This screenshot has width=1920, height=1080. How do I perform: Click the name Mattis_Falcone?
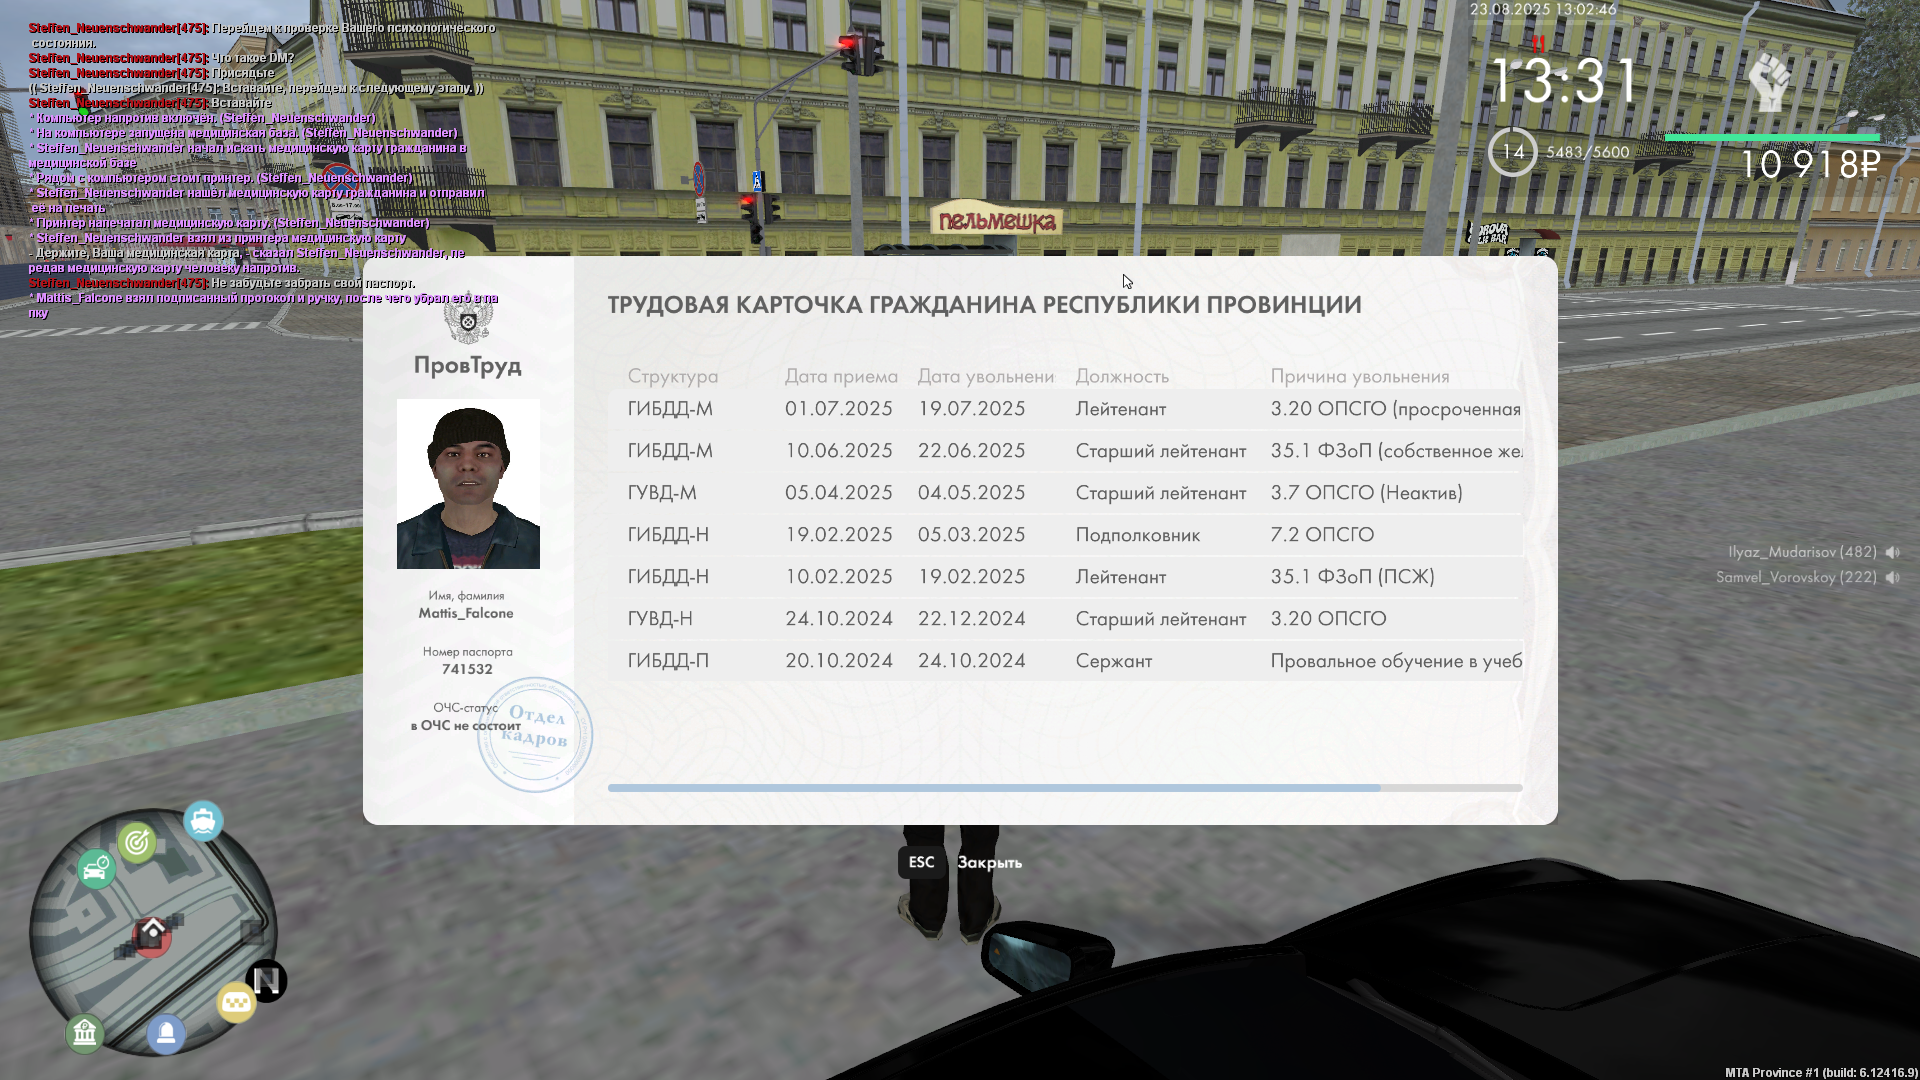466,613
